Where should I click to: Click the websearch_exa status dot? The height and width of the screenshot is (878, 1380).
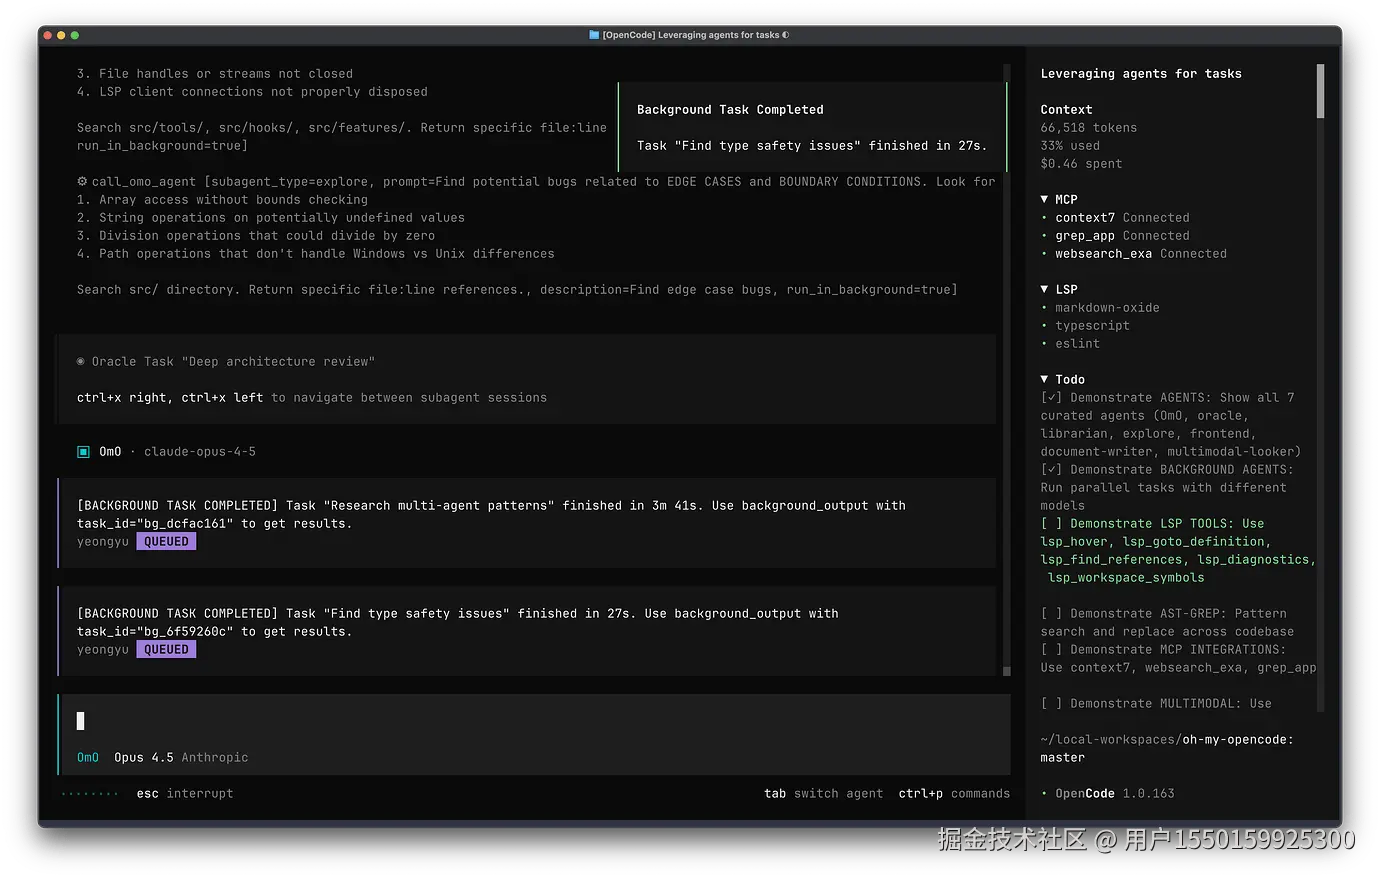[x=1045, y=254]
